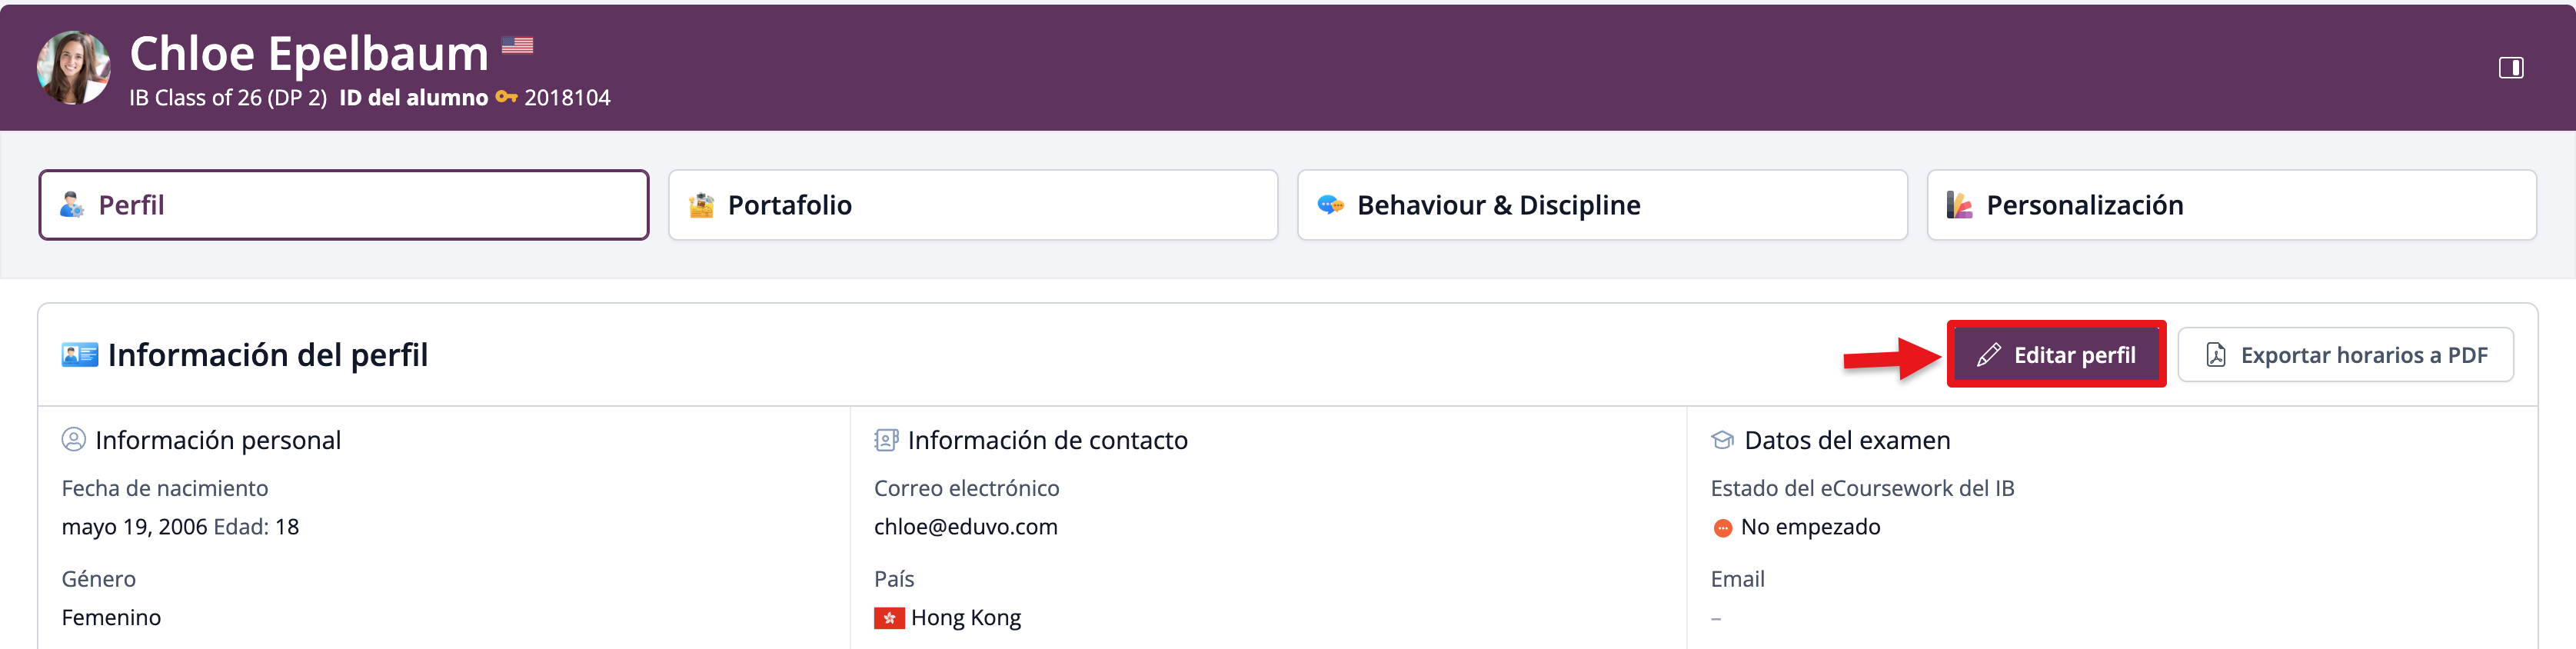Click the contact book icon beside Información de contacto
The image size is (2576, 649).
coord(886,440)
